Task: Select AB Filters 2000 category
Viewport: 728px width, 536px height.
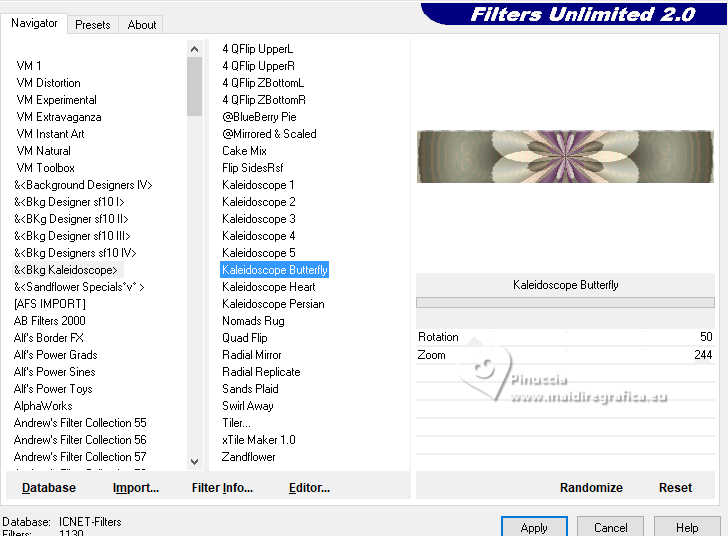Action: [x=49, y=321]
